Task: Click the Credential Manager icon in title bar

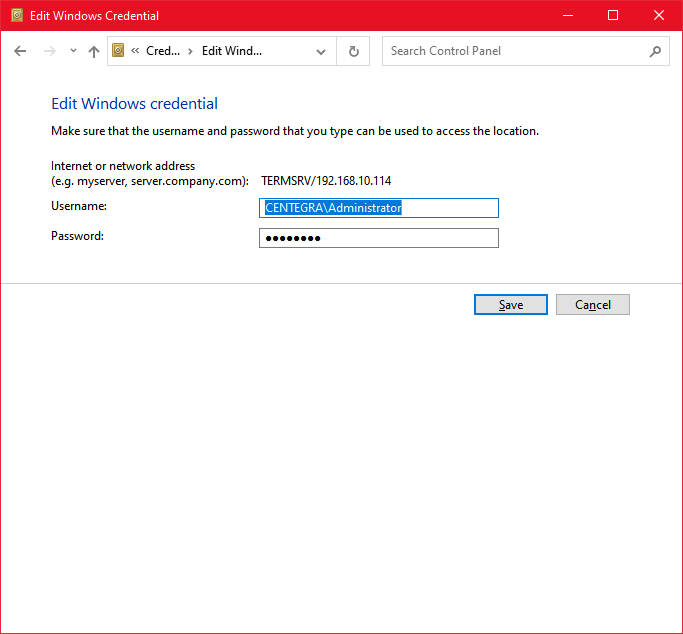Action: [x=16, y=16]
